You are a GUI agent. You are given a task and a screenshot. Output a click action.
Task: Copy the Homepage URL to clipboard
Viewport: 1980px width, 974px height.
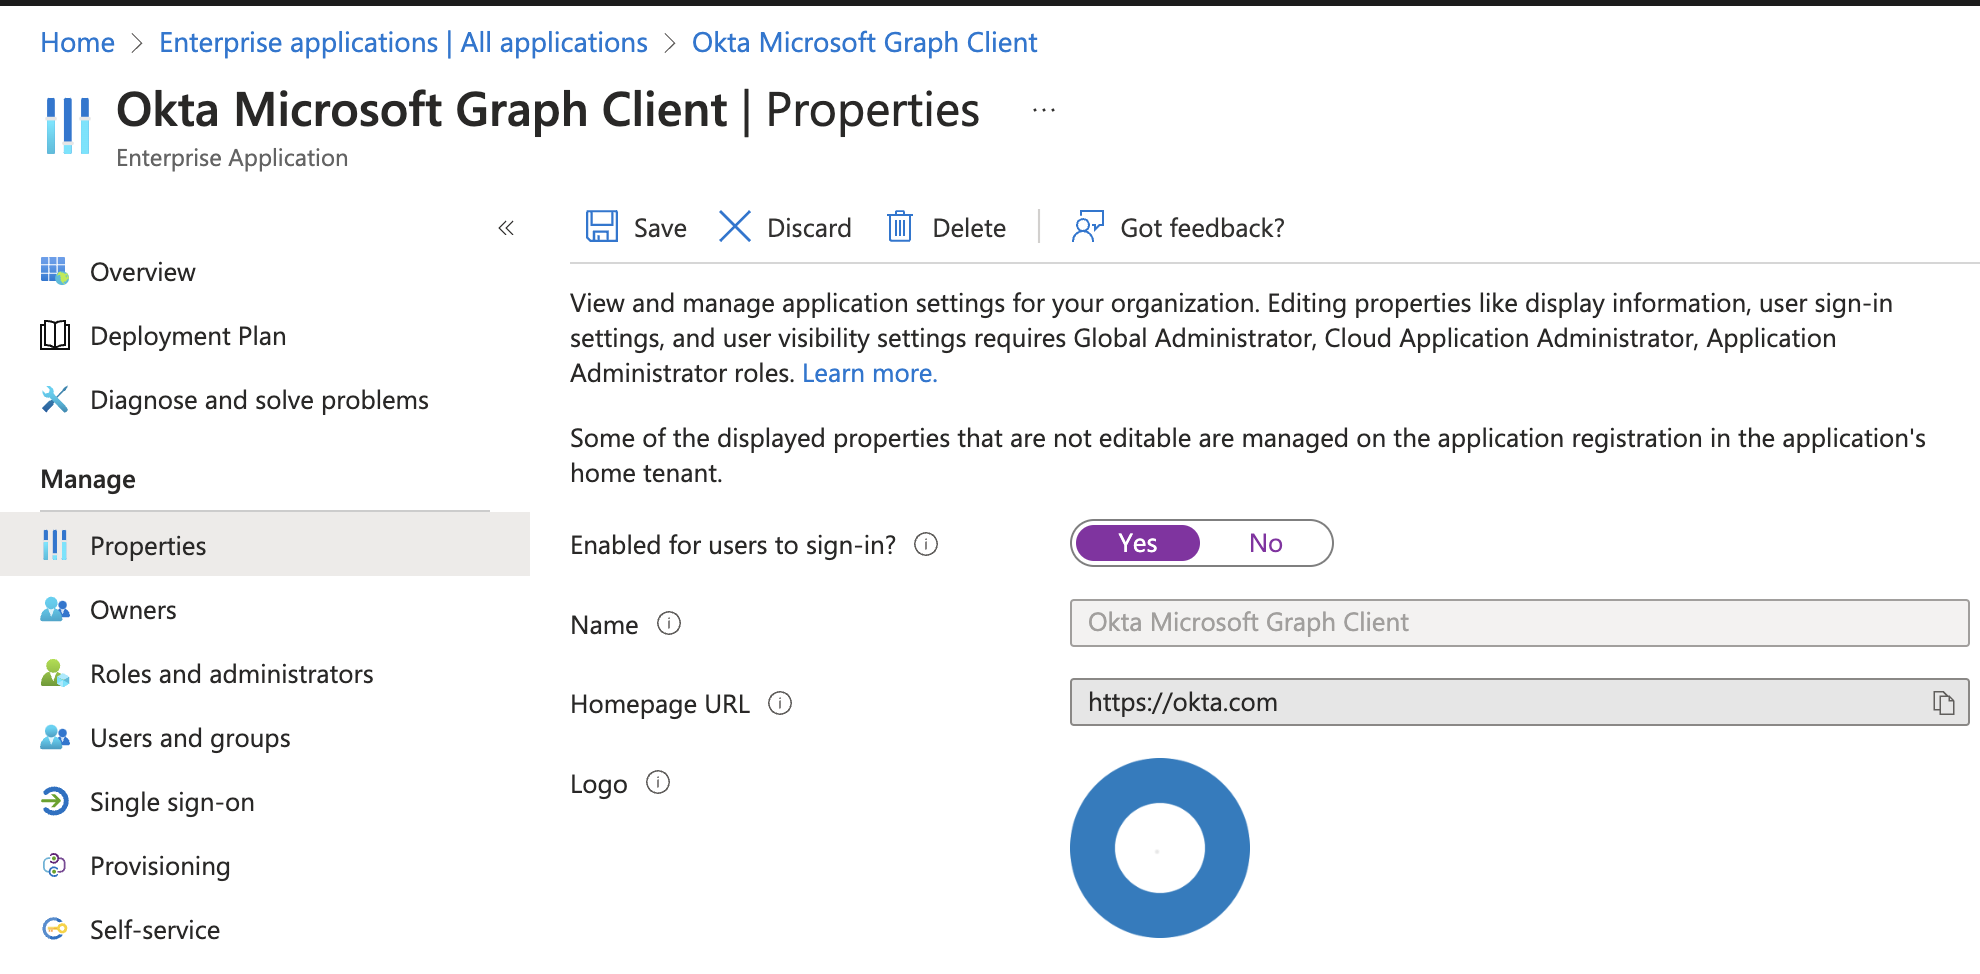pos(1943,703)
